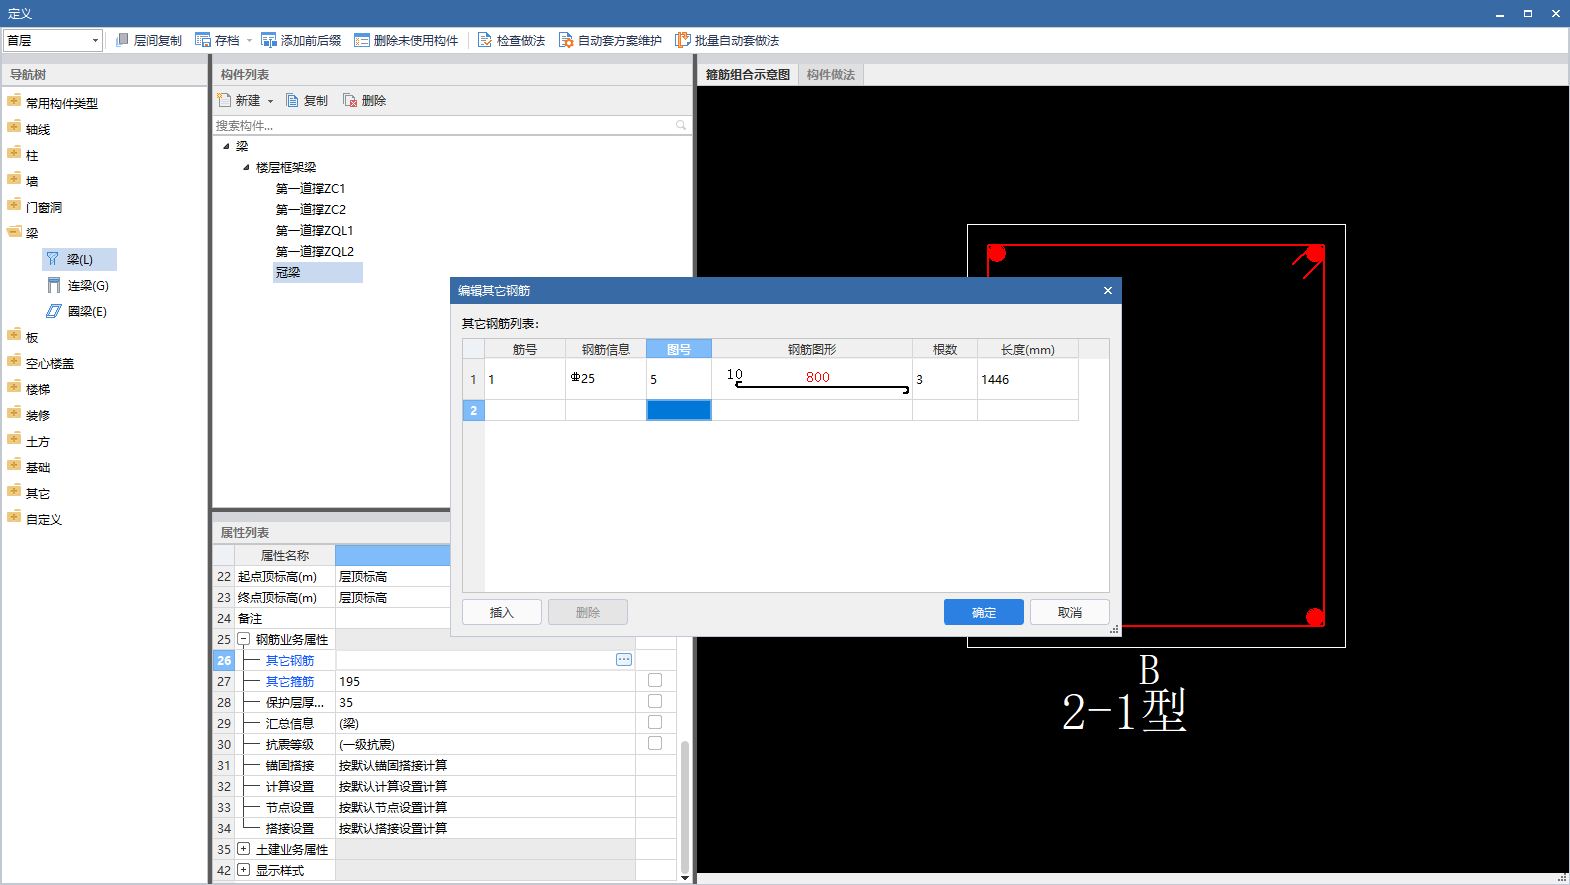1570x885 pixels.
Task: Open the 空心楼盖 folder icon
Action: (x=14, y=361)
